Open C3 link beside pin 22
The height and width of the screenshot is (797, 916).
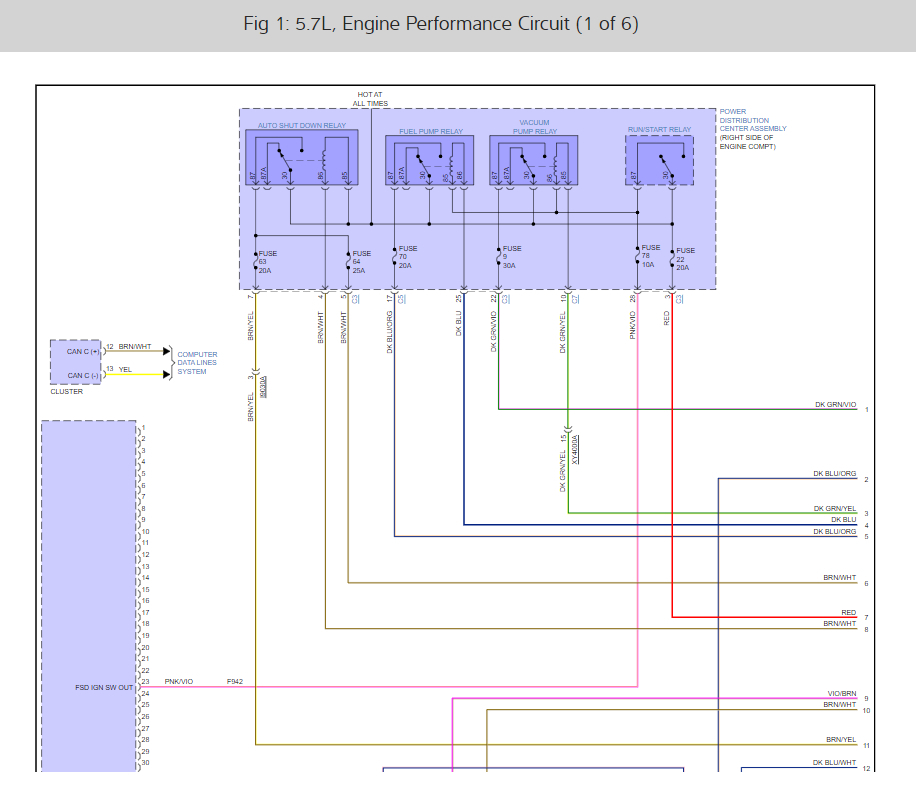pos(506,298)
